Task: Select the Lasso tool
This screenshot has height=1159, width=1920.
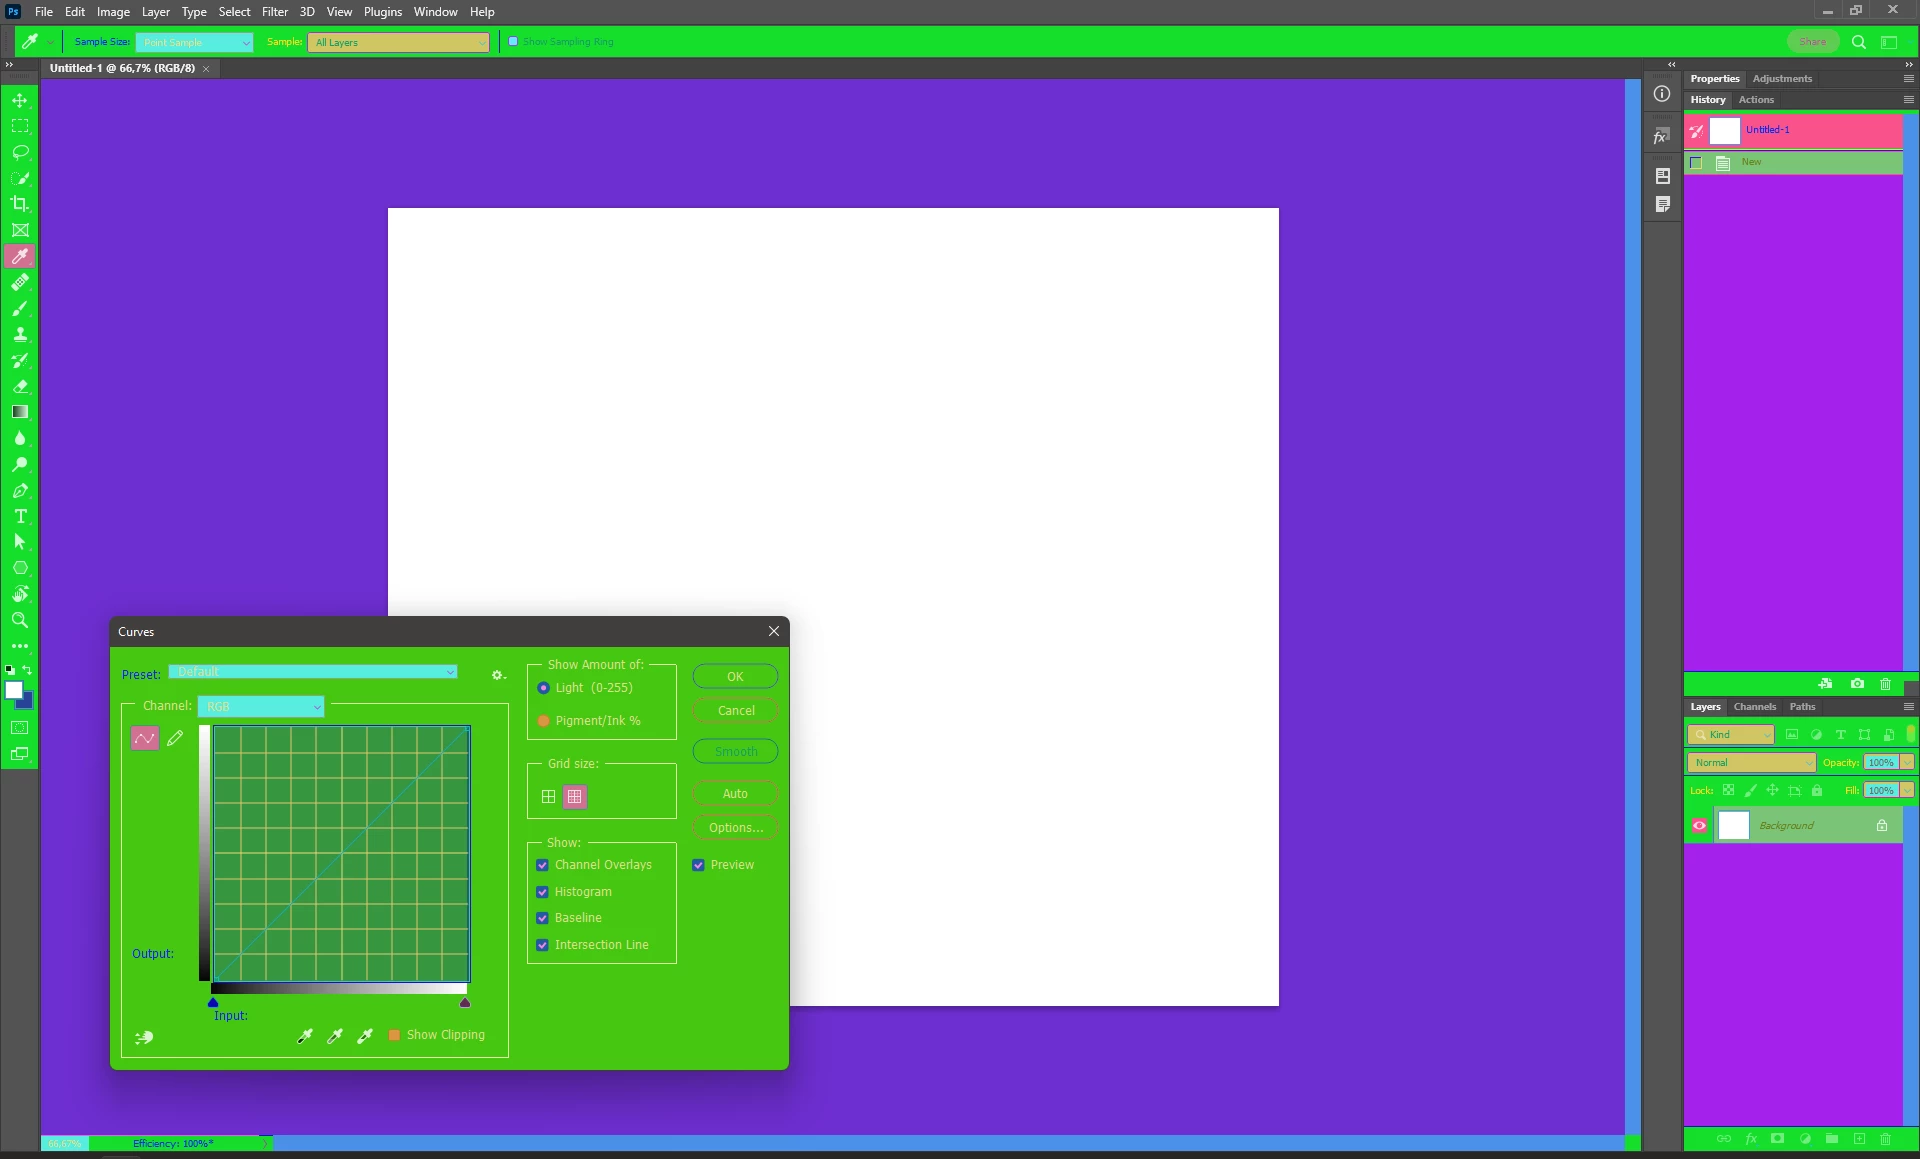Action: pos(20,152)
